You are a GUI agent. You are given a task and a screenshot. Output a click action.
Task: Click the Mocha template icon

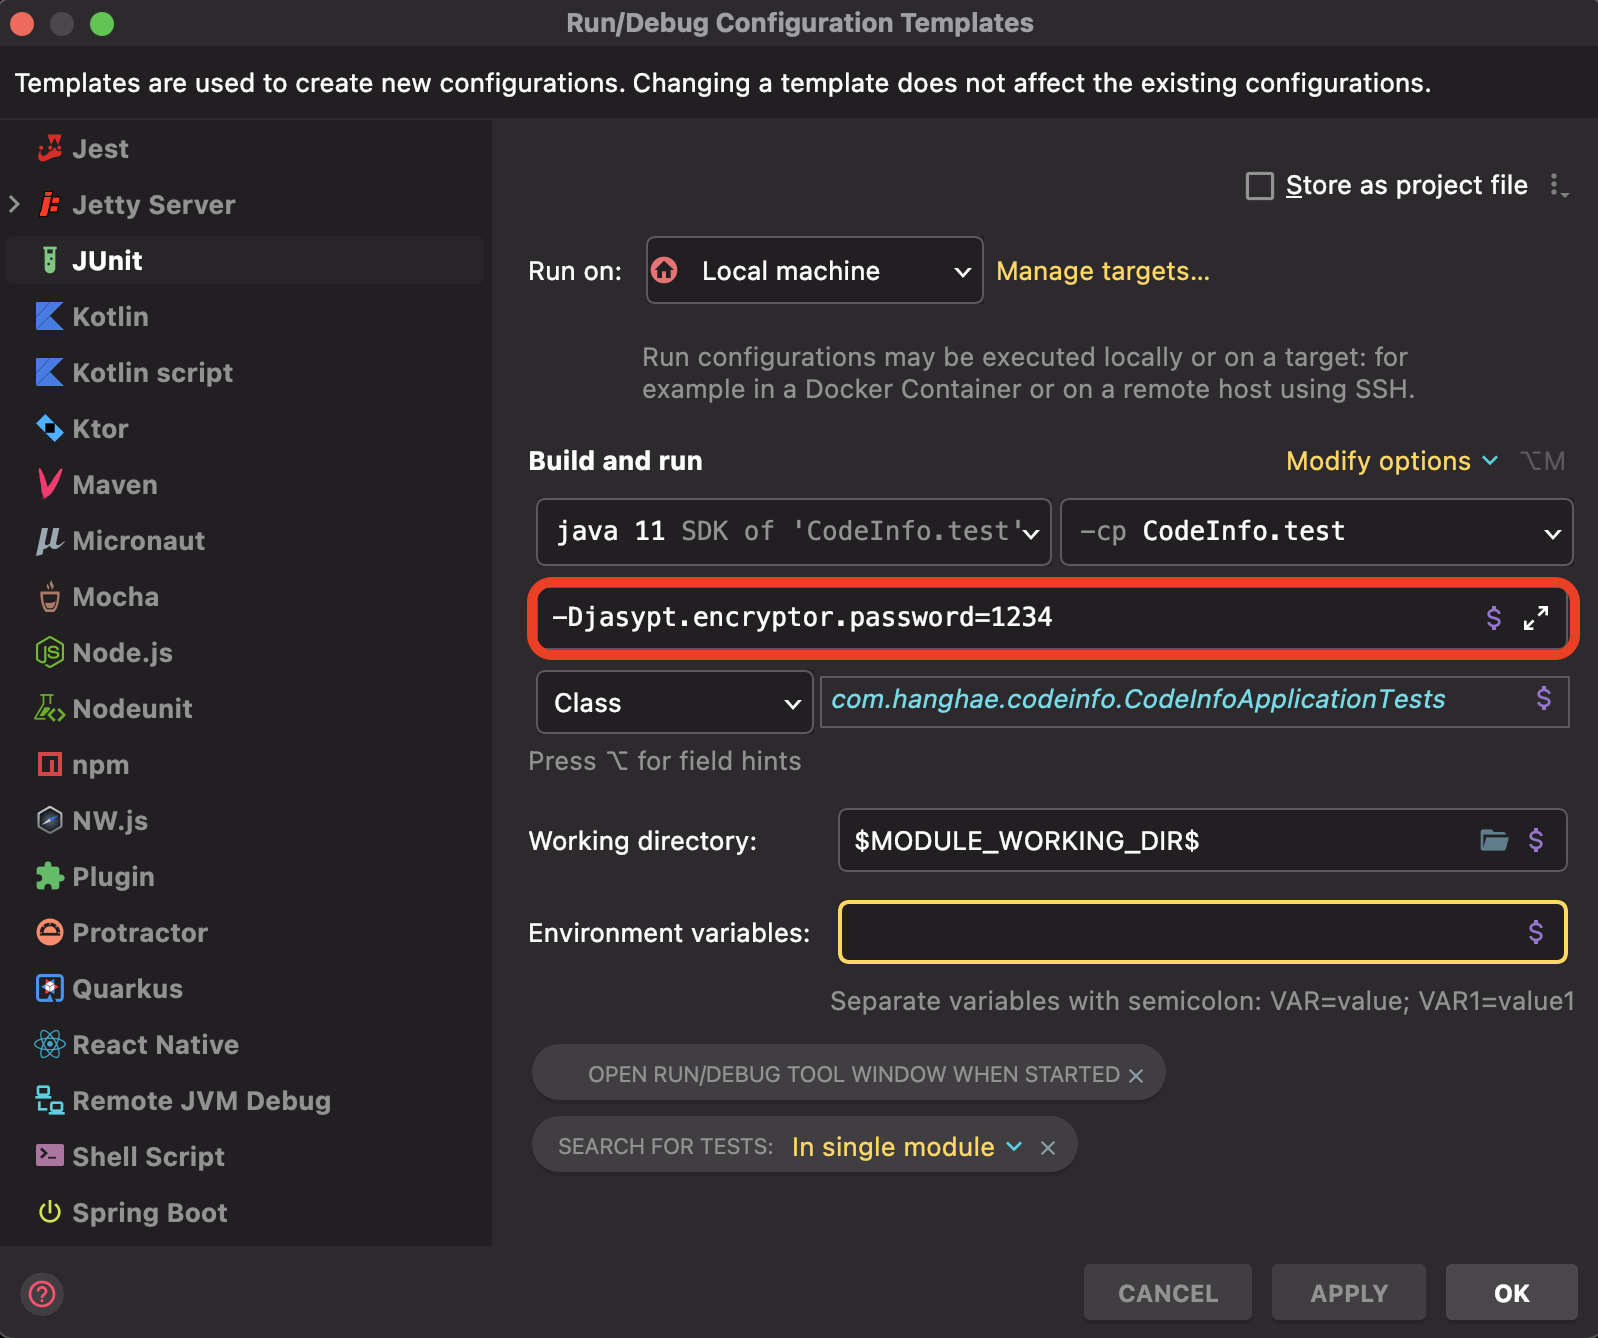(x=50, y=597)
